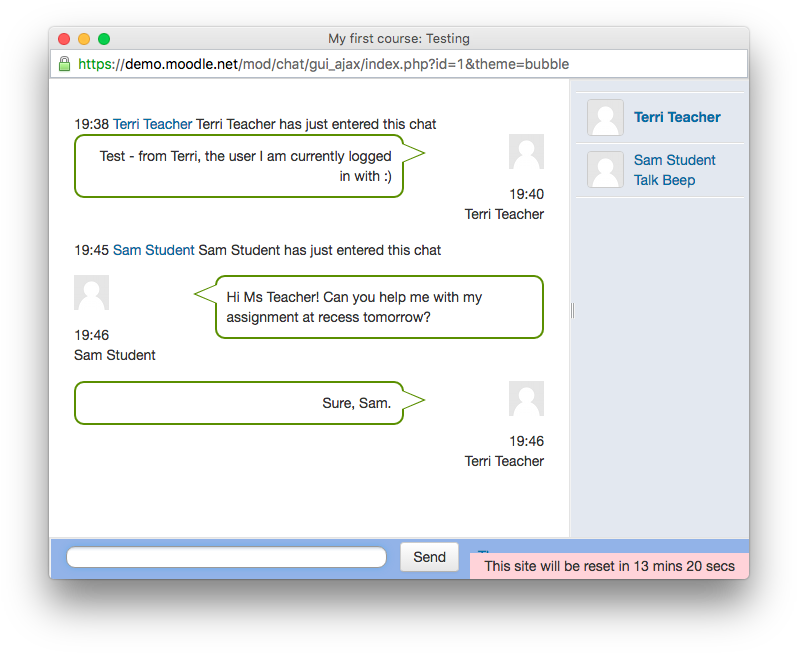This screenshot has height=653, width=797.
Task: Click Sam Student's avatar above the 19:46 timestamp
Action: coord(91,293)
